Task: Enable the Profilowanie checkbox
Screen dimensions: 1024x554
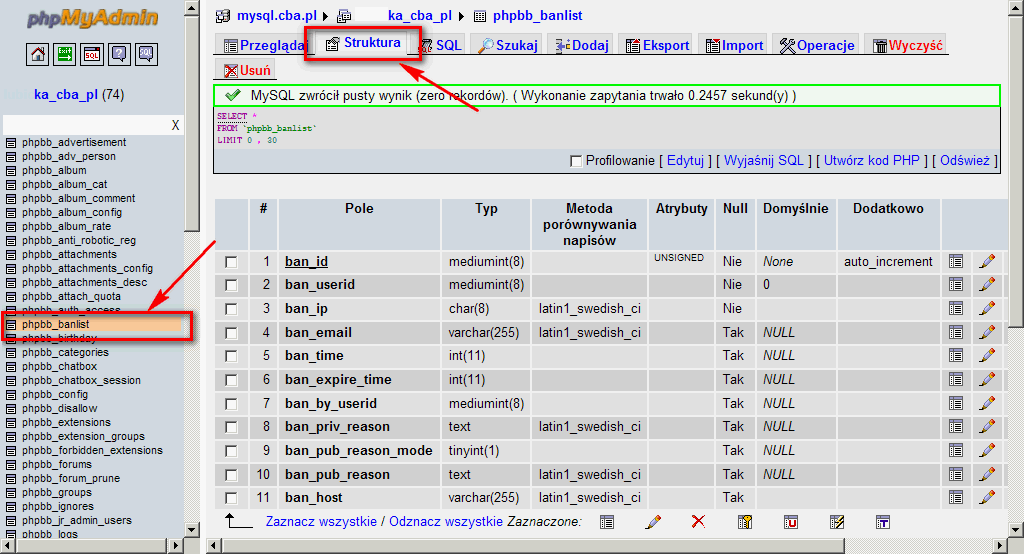Action: click(575, 161)
